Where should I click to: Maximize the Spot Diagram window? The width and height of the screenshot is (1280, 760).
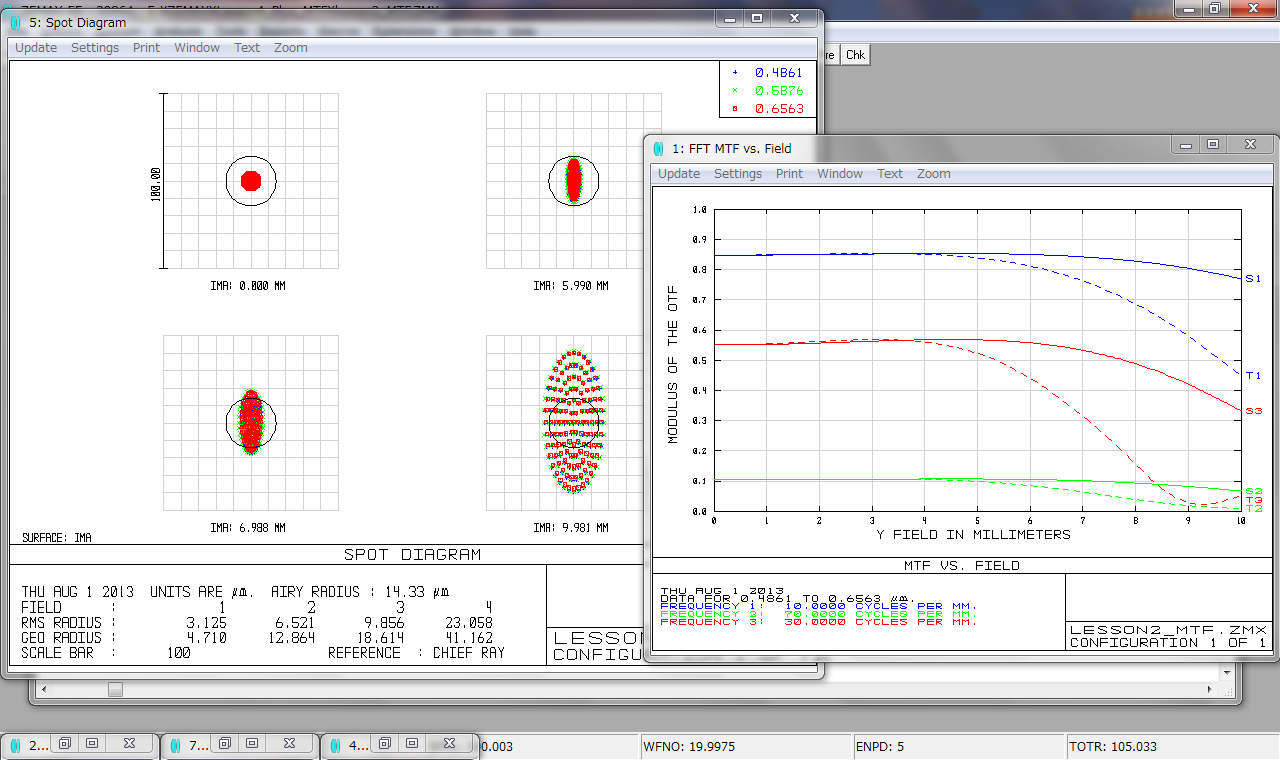coord(757,18)
